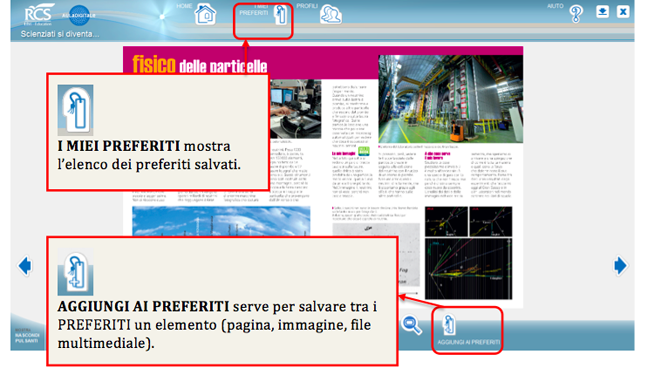Click the Aula Digitale round logo
This screenshot has width=655, height=375.
79,15
